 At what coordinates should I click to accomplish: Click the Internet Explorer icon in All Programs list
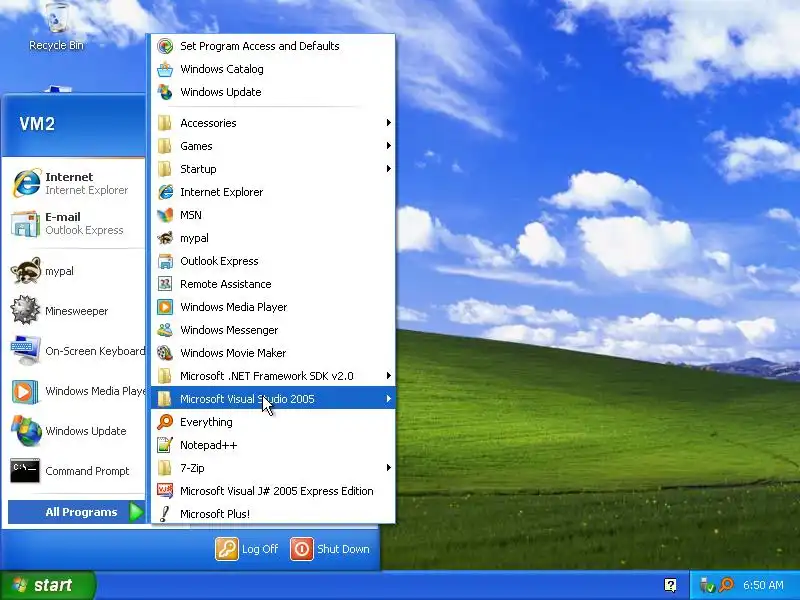click(x=165, y=192)
